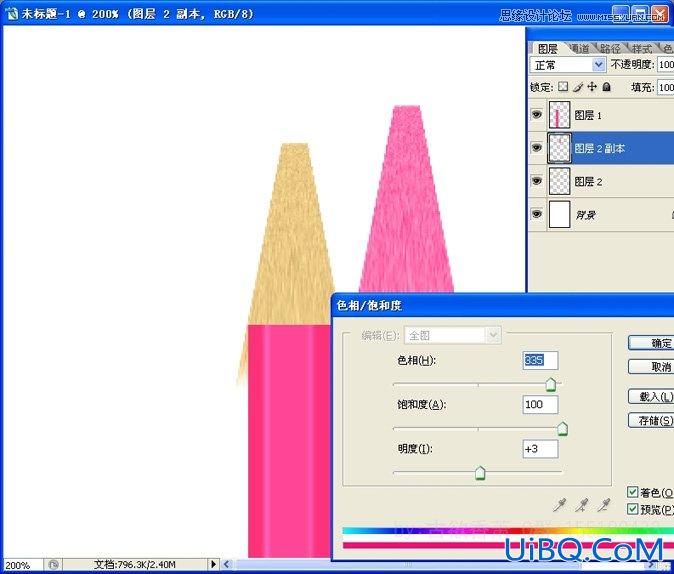Switch to the 通道 tab
Image resolution: width=674 pixels, height=574 pixels.
click(580, 49)
